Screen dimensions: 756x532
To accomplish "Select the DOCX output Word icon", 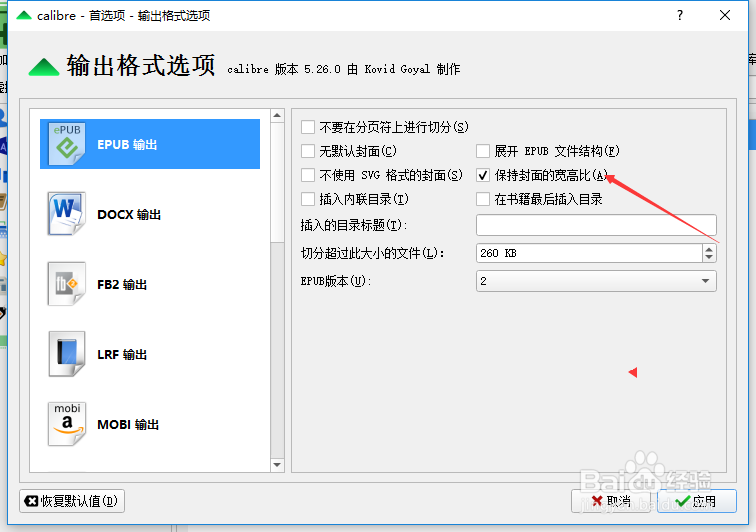I will coord(67,214).
